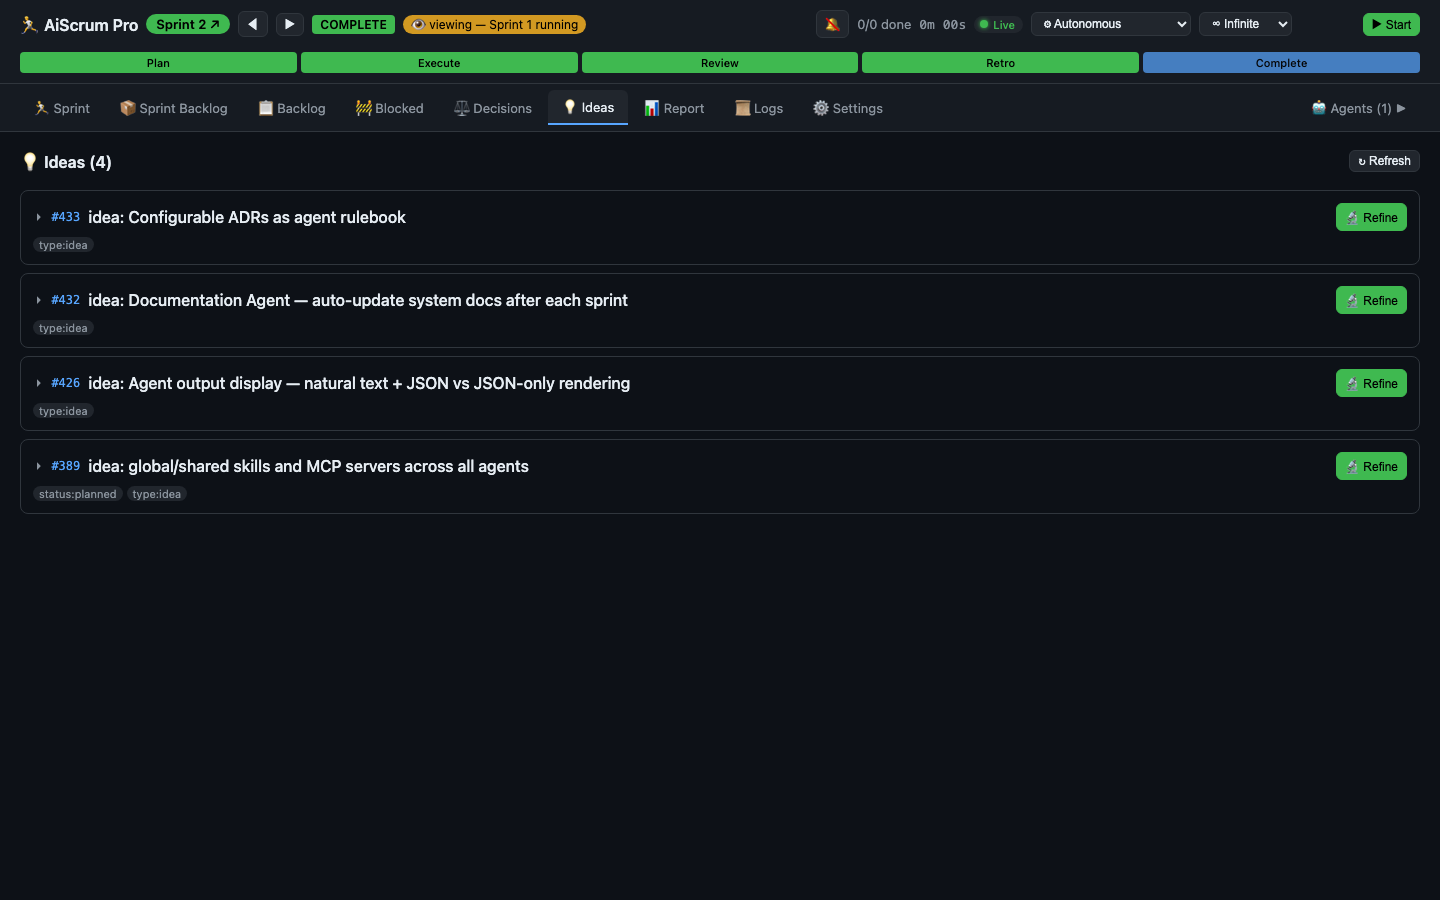Open the Sprint 2 external link badge
Image resolution: width=1440 pixels, height=900 pixels.
pyautogui.click(x=187, y=24)
